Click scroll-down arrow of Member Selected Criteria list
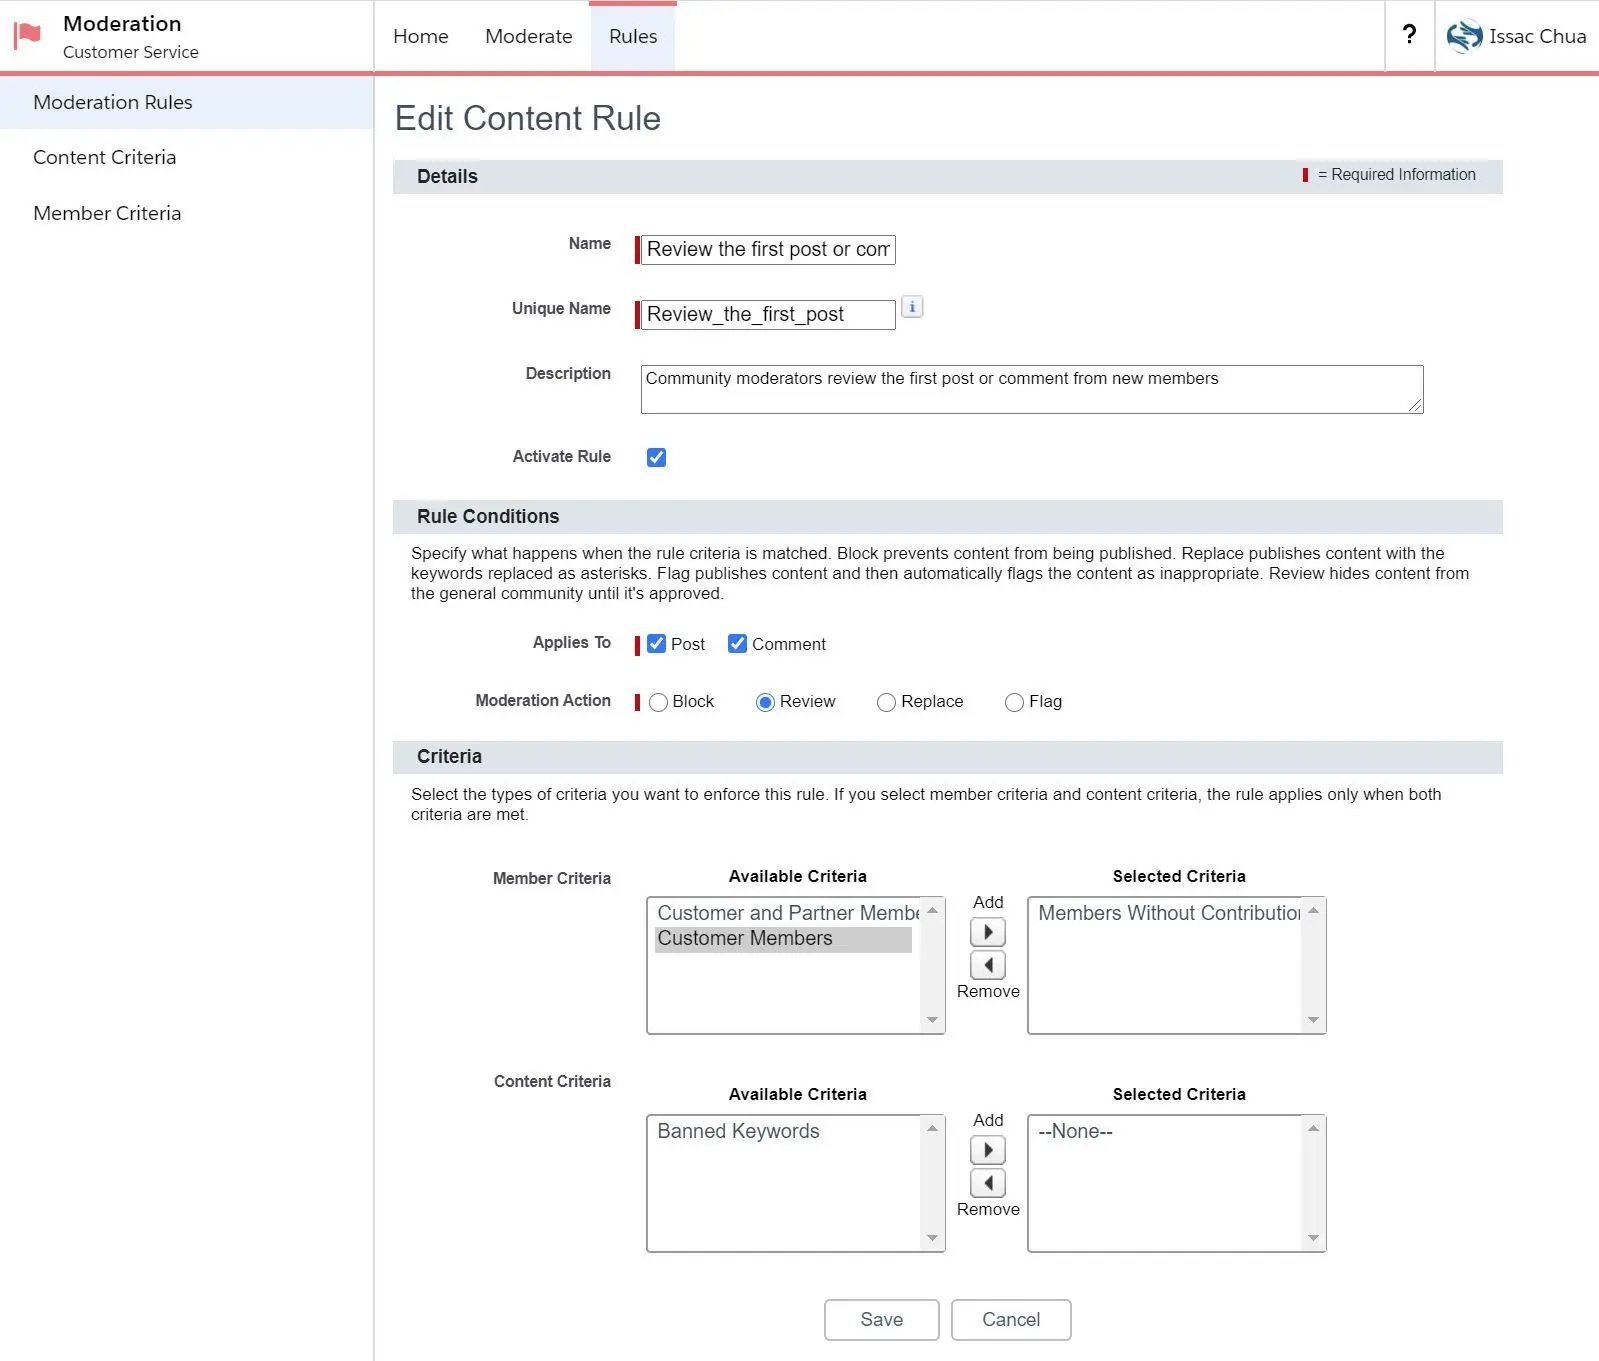This screenshot has width=1599, height=1361. (x=1313, y=1020)
